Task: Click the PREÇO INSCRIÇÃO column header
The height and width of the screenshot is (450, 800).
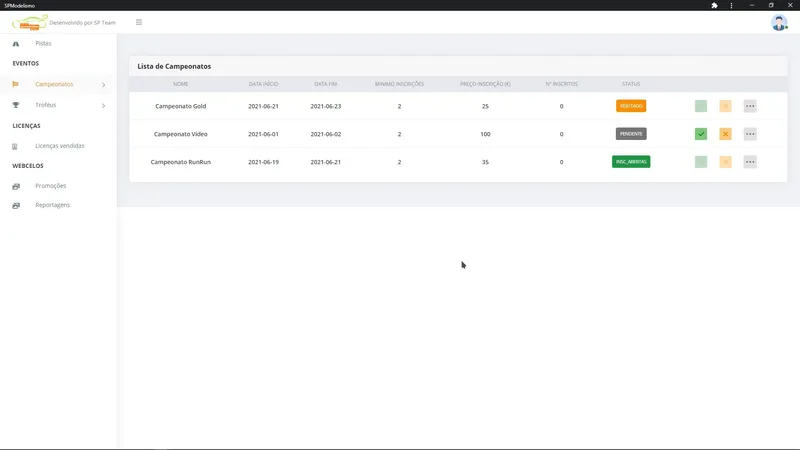Action: coord(485,84)
